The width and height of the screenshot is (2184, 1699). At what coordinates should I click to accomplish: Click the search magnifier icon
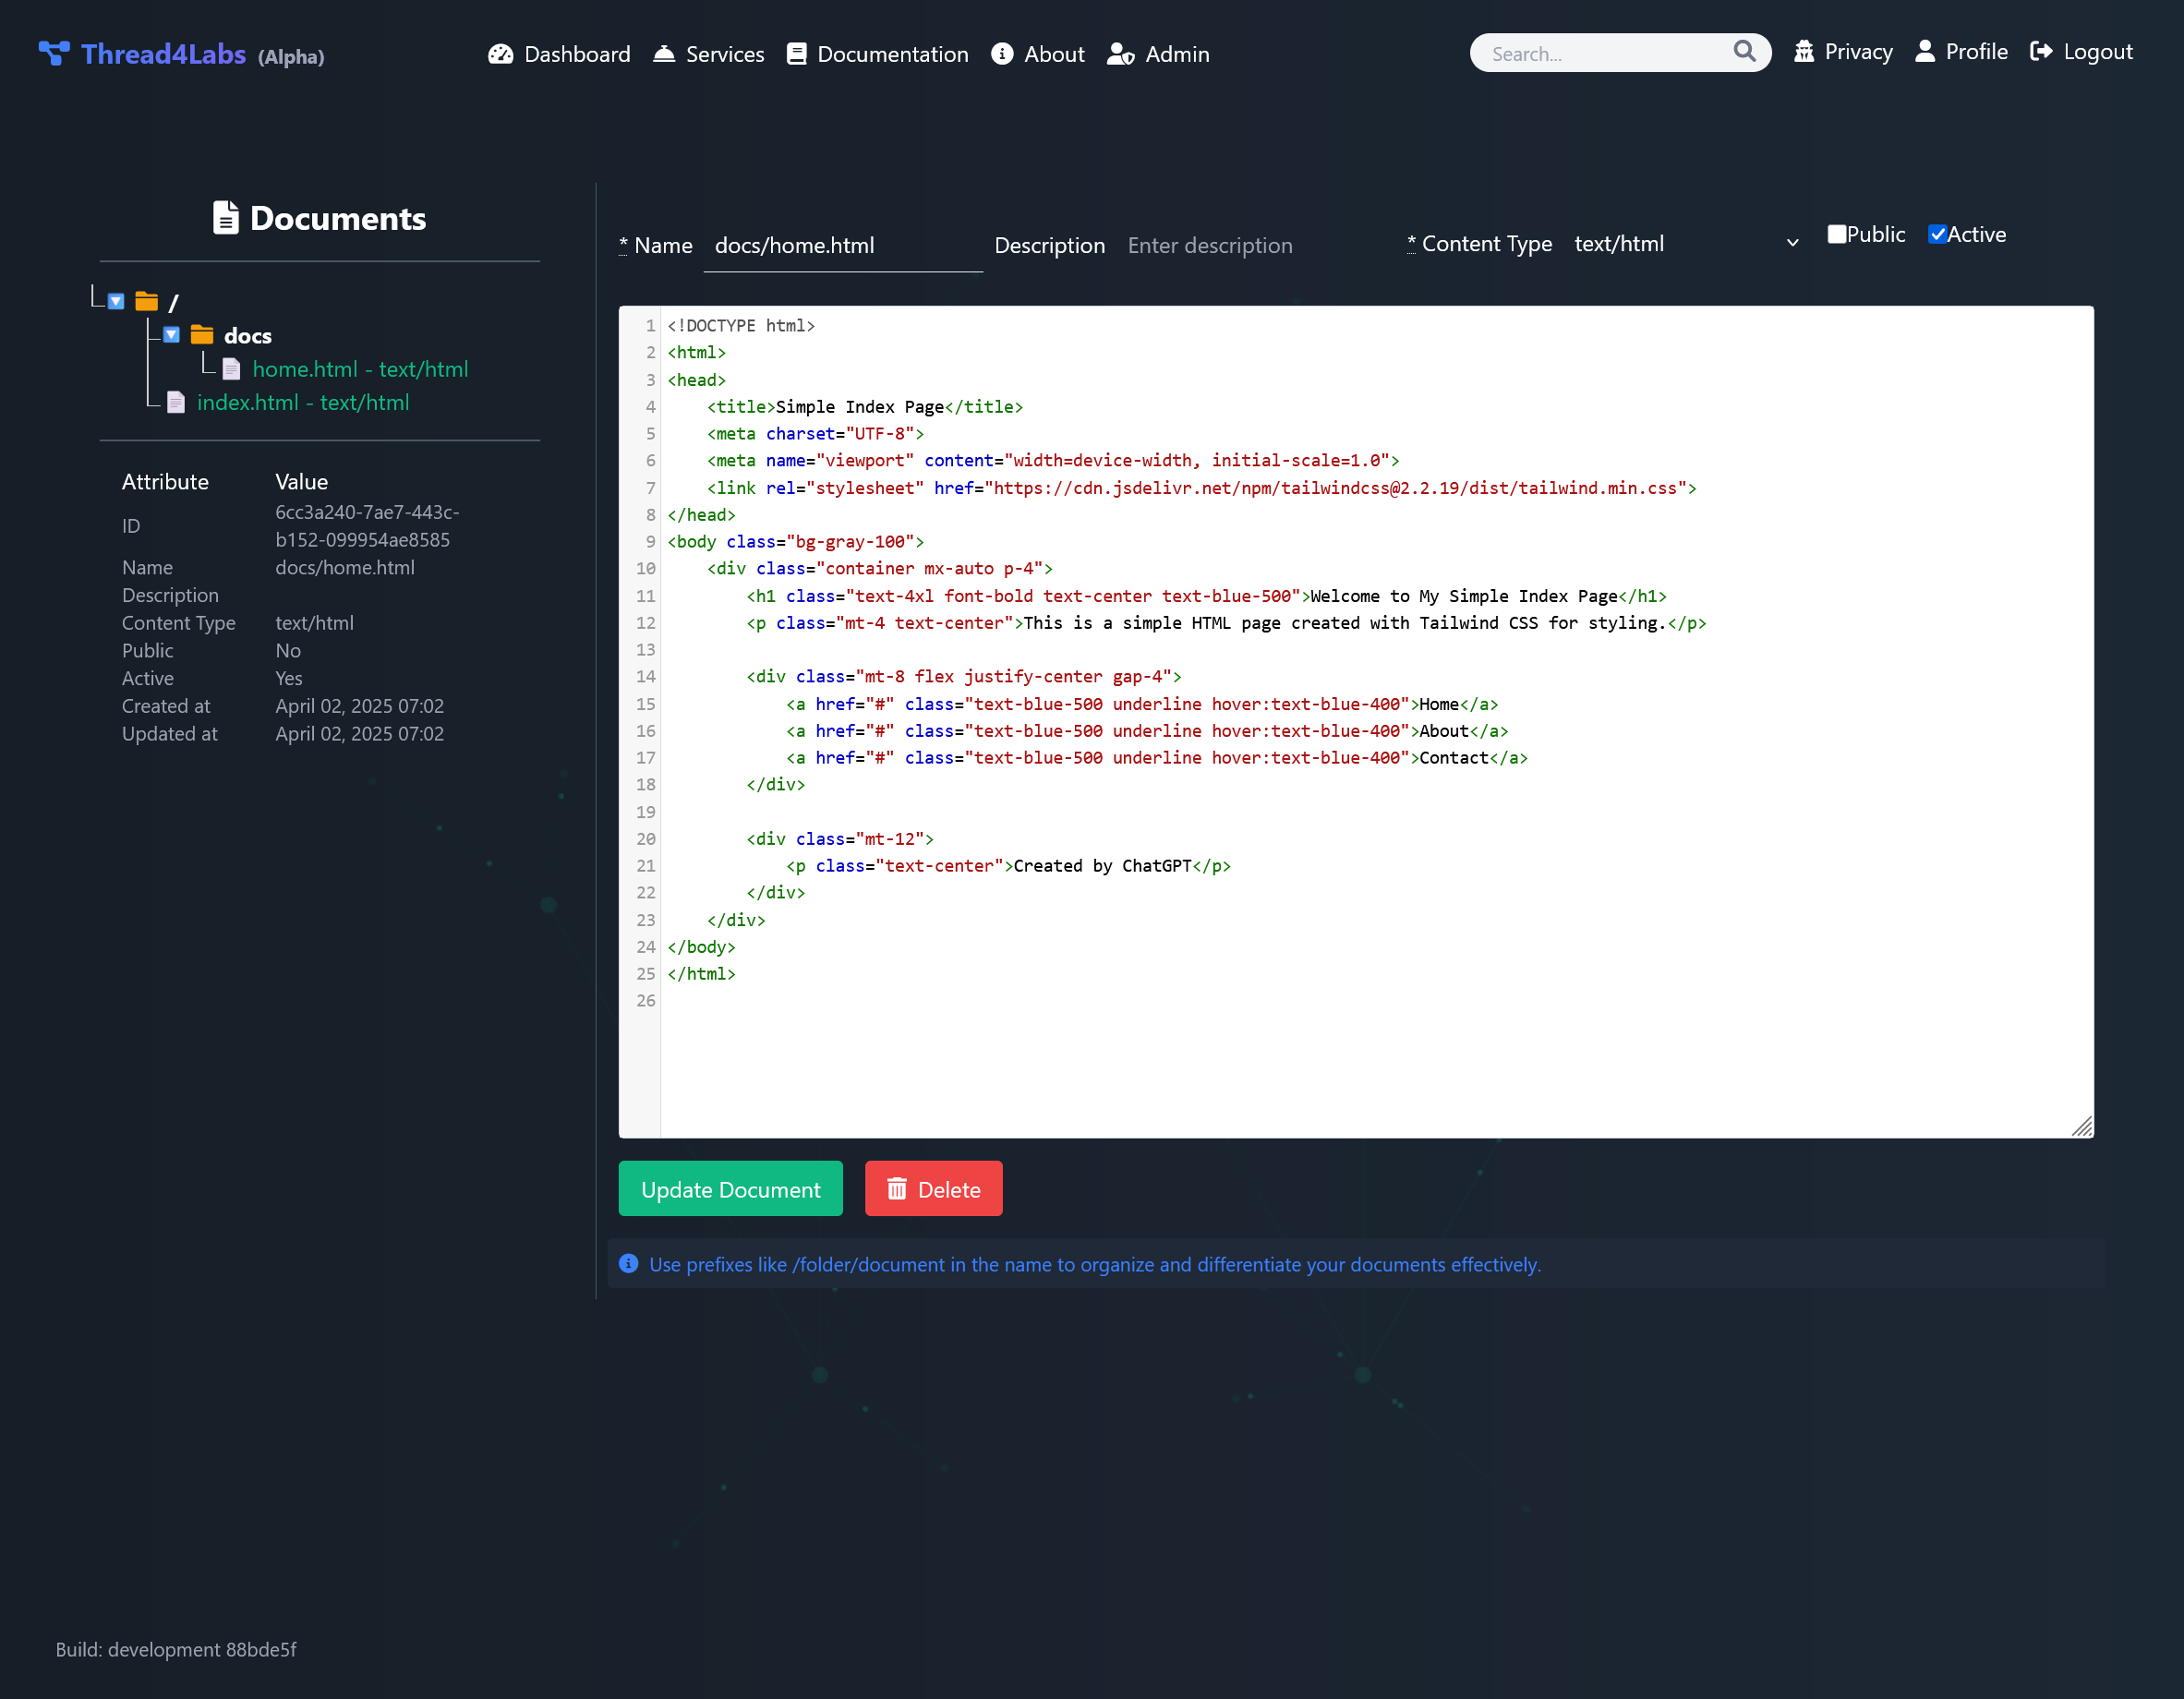pyautogui.click(x=1744, y=51)
